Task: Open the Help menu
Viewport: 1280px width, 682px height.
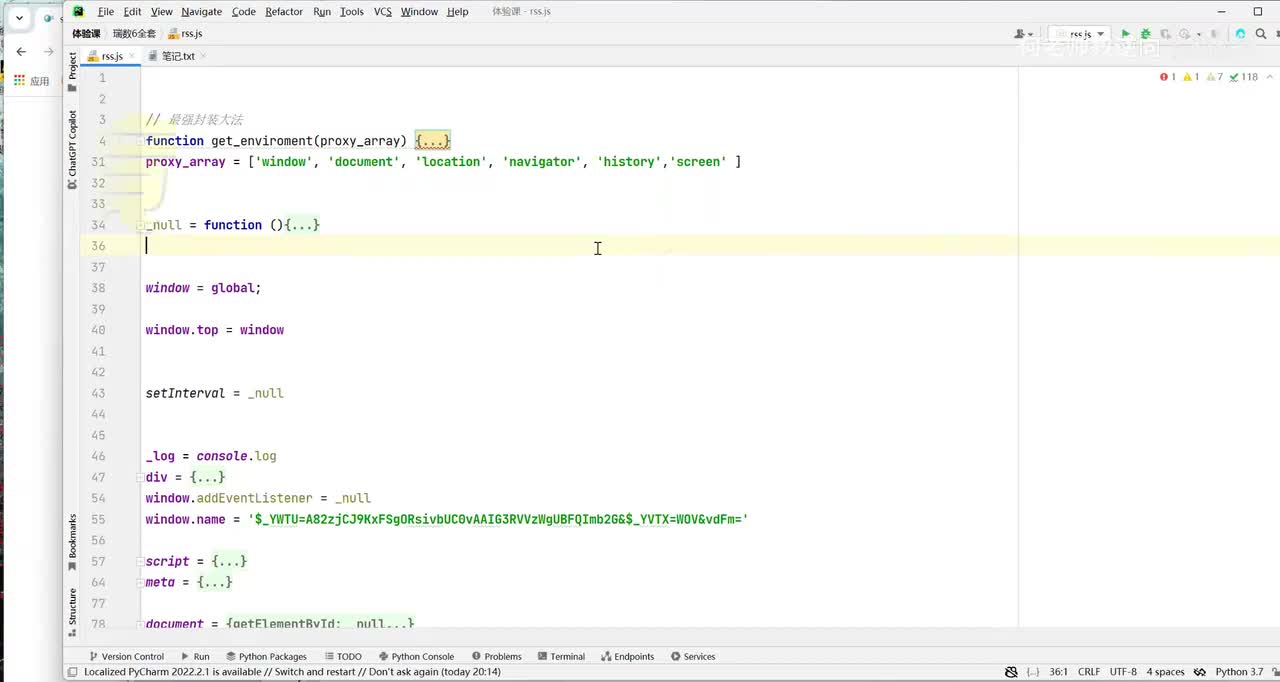Action: (457, 12)
